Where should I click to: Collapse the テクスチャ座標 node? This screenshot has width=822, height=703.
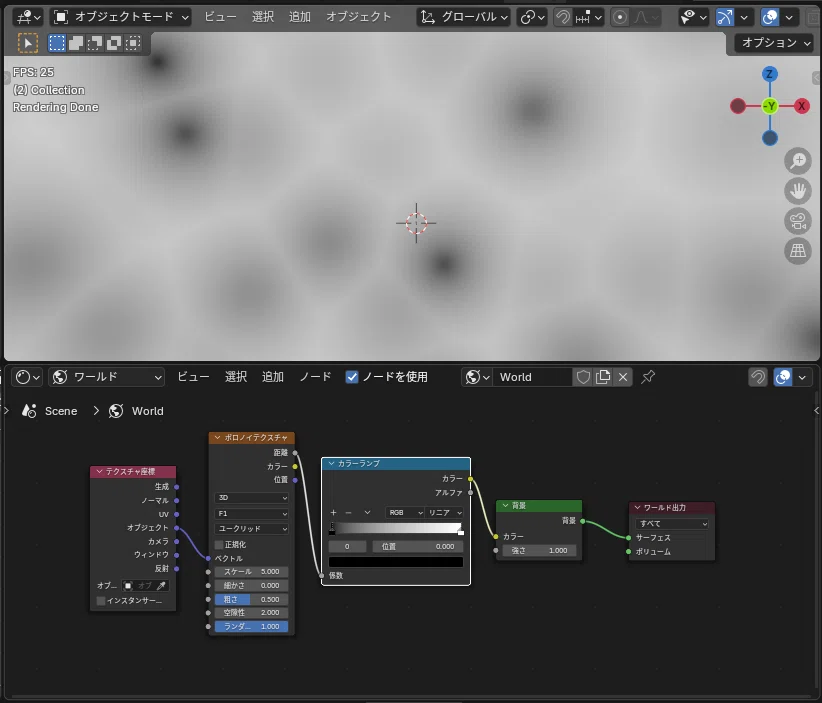99,472
